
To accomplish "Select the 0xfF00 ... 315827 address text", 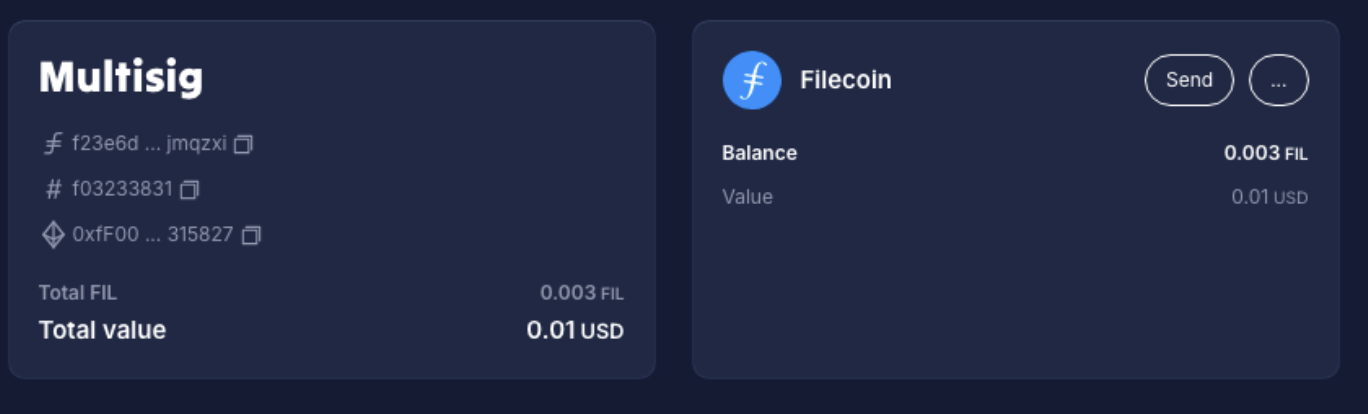I will 152,235.
